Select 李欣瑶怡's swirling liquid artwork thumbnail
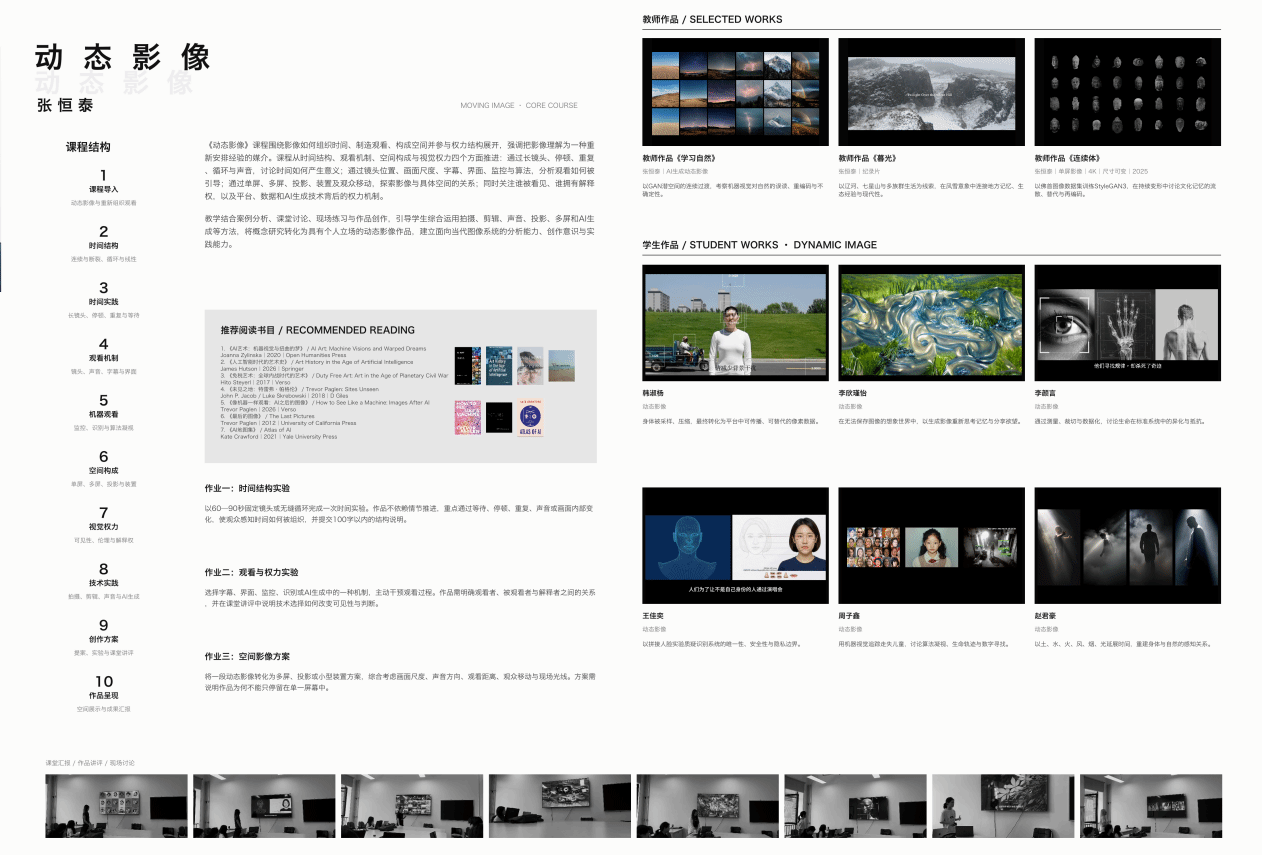This screenshot has height=855, width=1262. pos(931,322)
